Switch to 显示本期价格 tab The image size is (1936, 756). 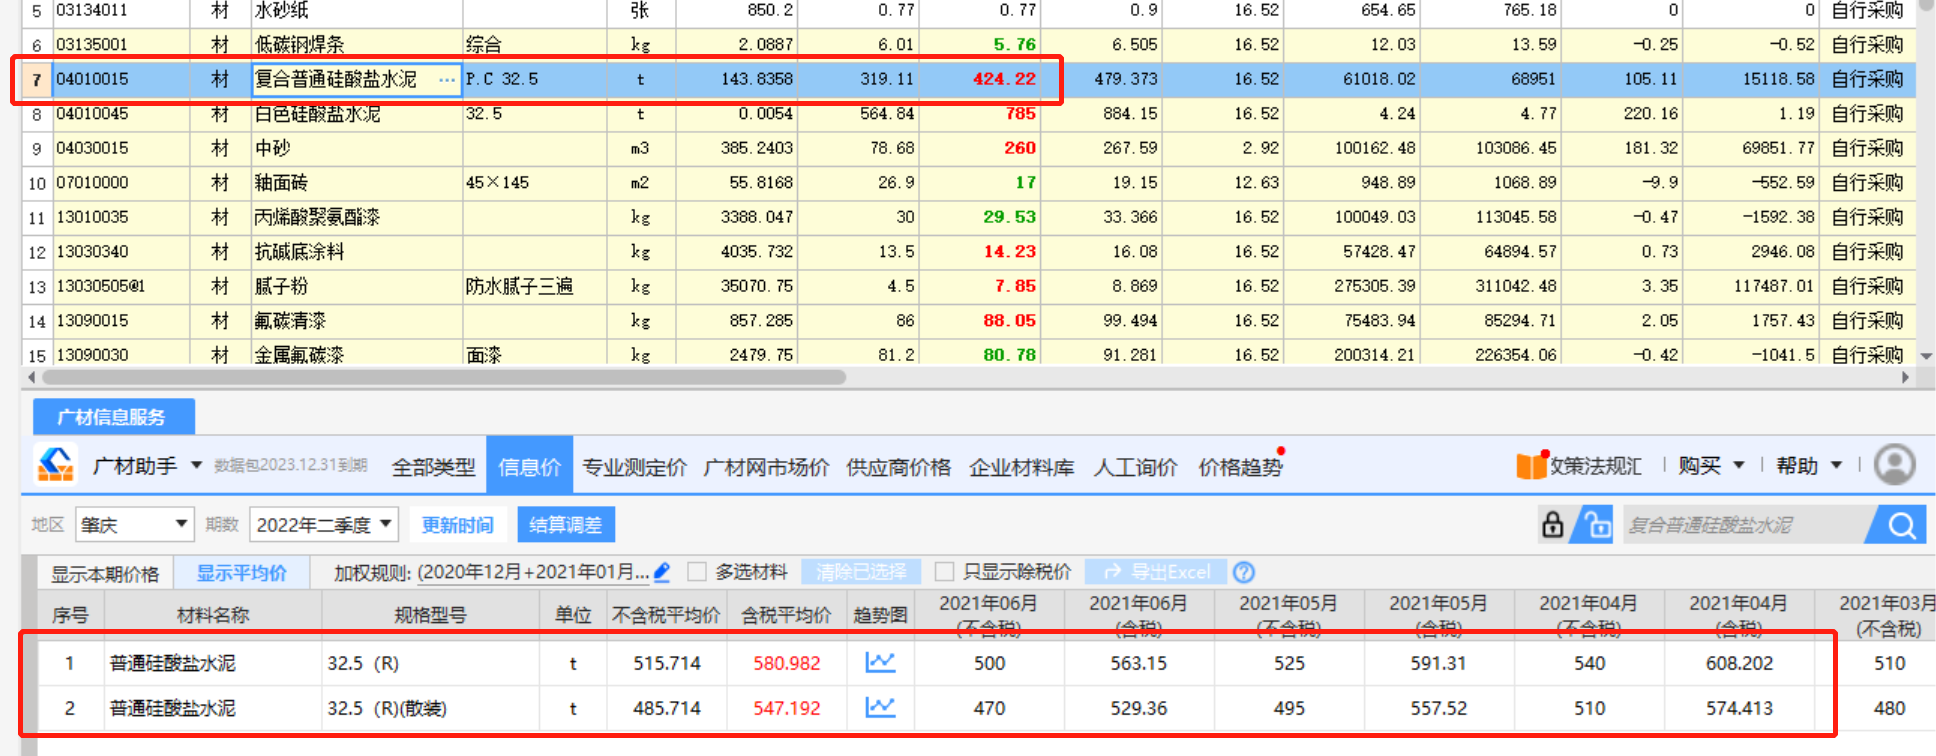(105, 573)
